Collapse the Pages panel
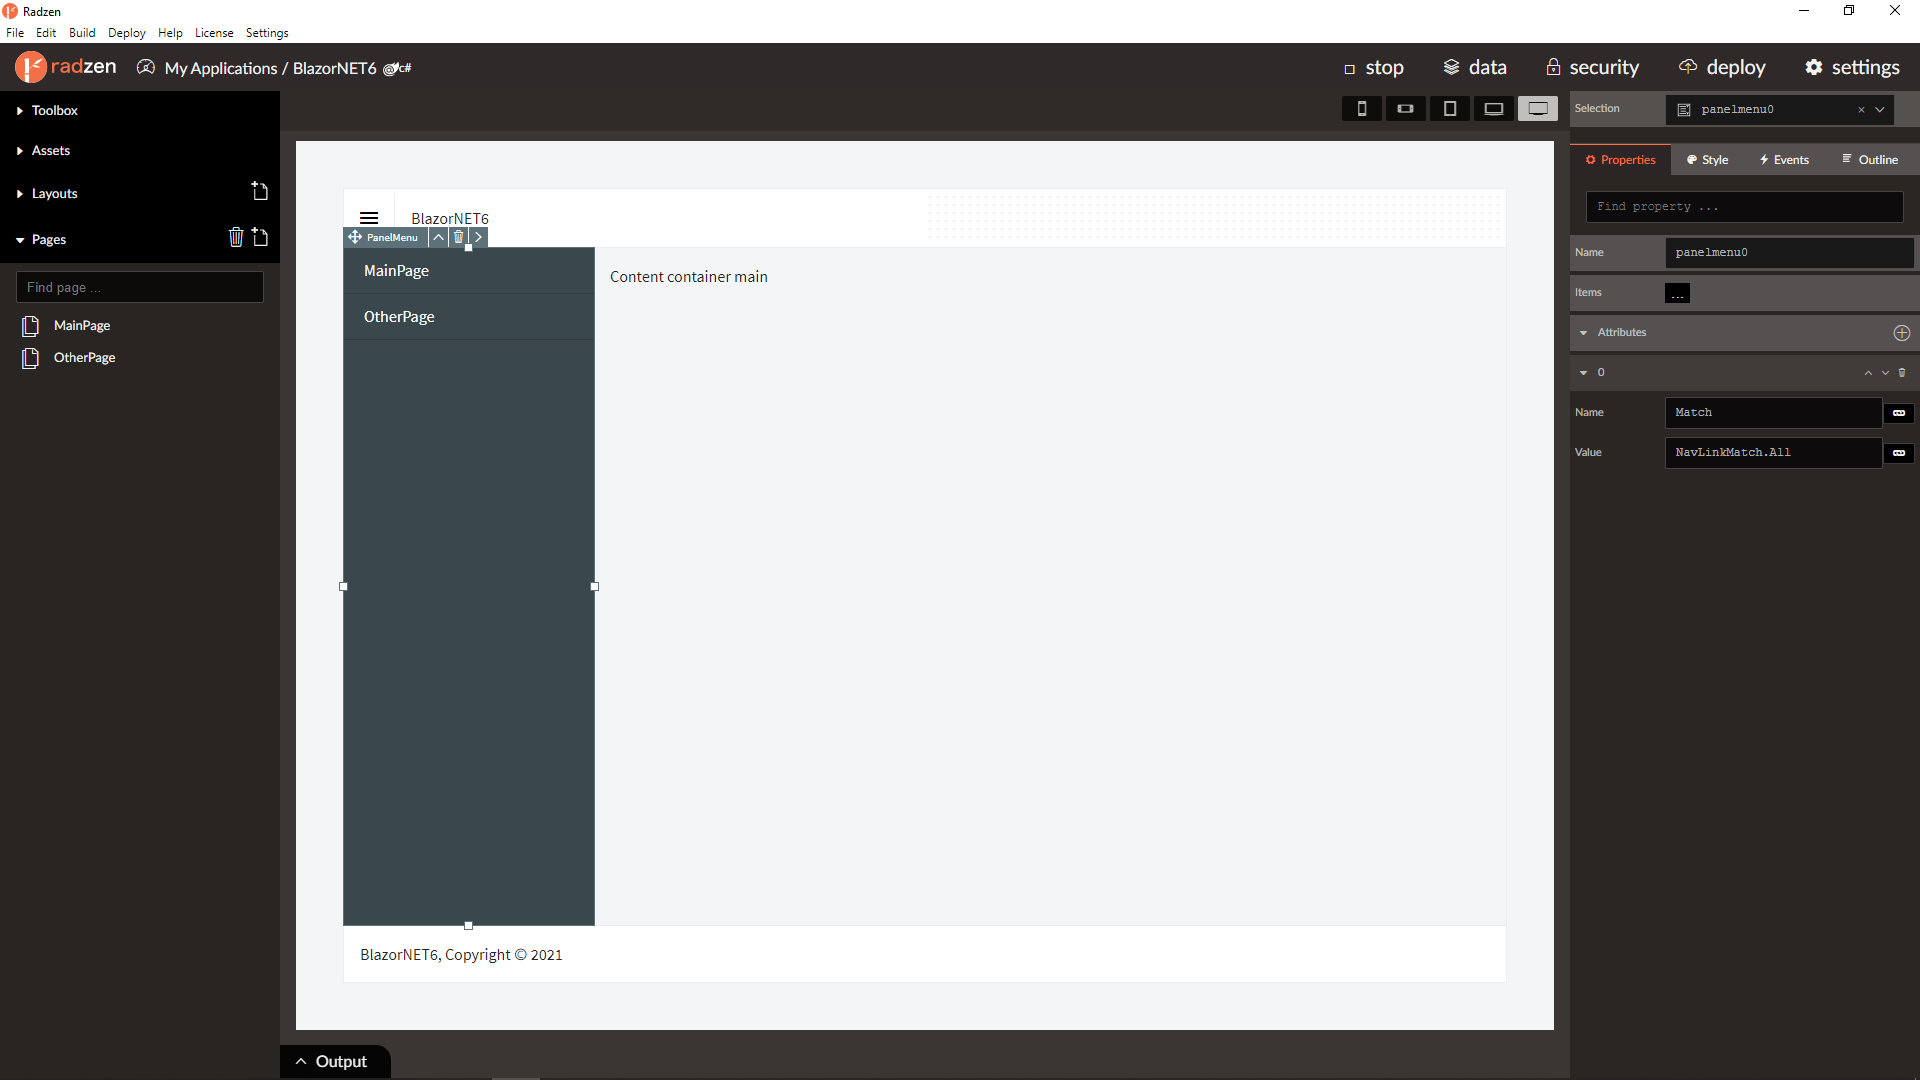 tap(41, 239)
